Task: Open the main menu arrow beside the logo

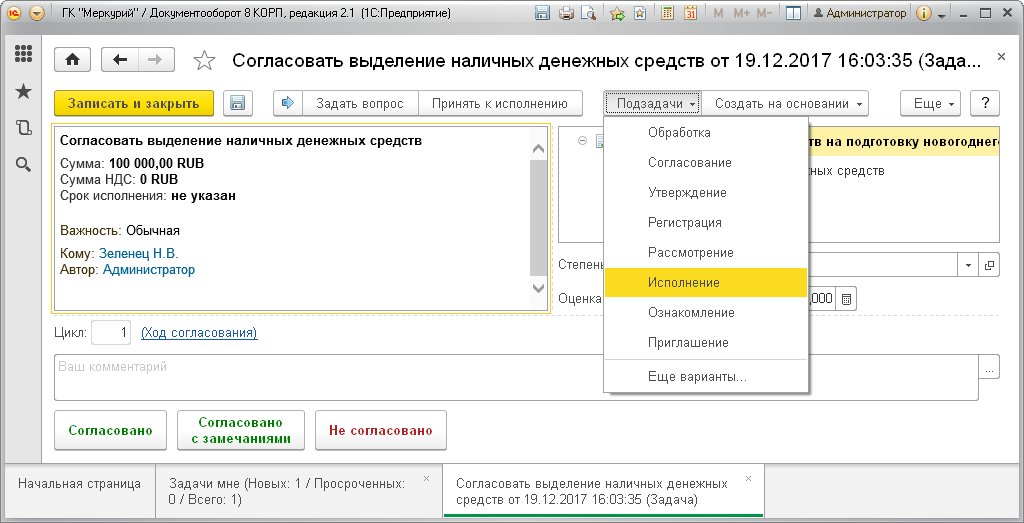Action: point(38,13)
